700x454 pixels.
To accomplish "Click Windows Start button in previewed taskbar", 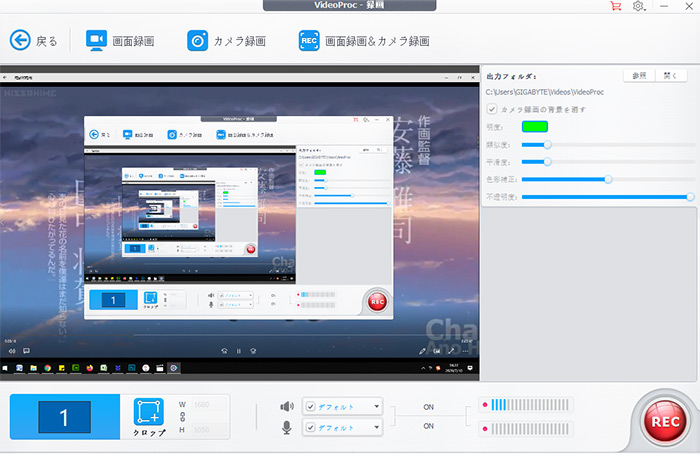I will click(x=5, y=368).
